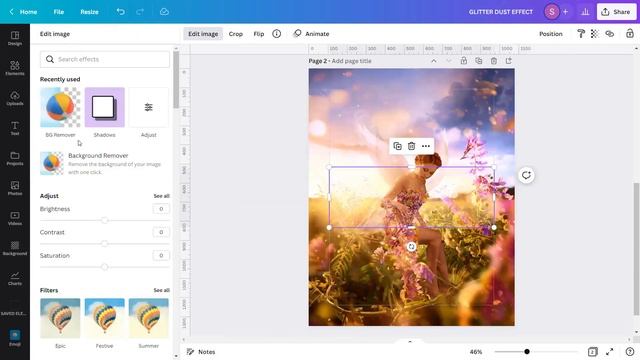640x360 pixels.
Task: Click the zoom slider handle
Action: 527,351
